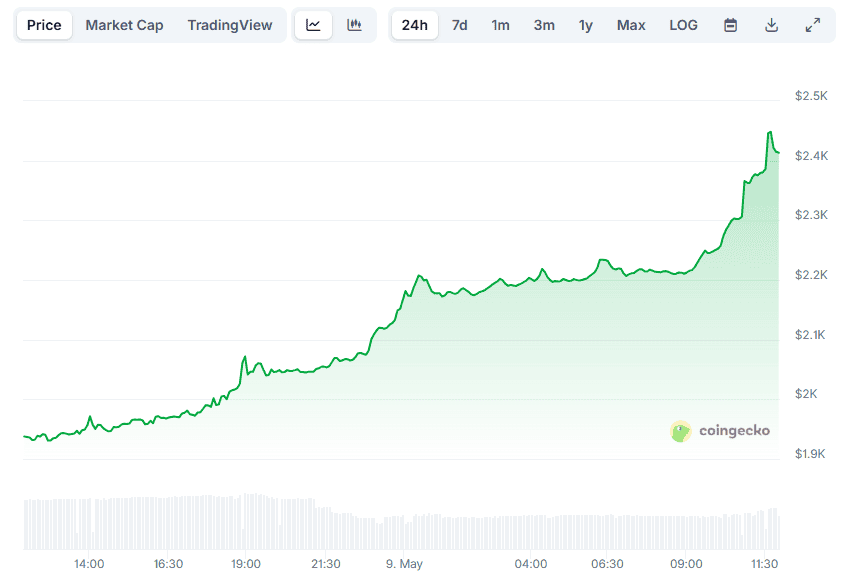Click the $2.2K axis label
The height and width of the screenshot is (582, 842).
point(811,275)
